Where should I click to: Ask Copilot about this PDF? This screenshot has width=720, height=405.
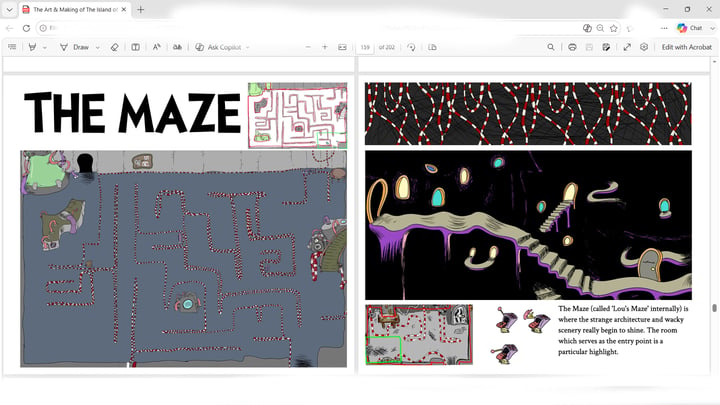point(218,47)
